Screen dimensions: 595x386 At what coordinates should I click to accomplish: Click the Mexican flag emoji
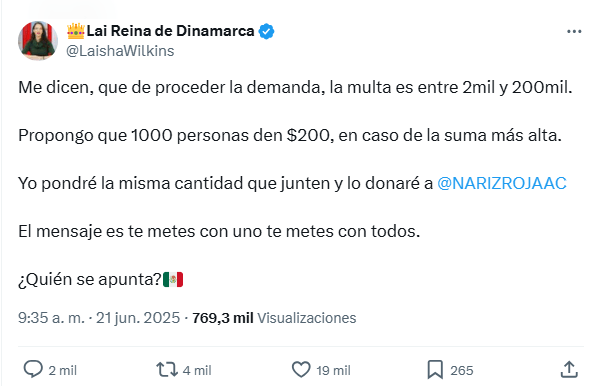(x=173, y=280)
